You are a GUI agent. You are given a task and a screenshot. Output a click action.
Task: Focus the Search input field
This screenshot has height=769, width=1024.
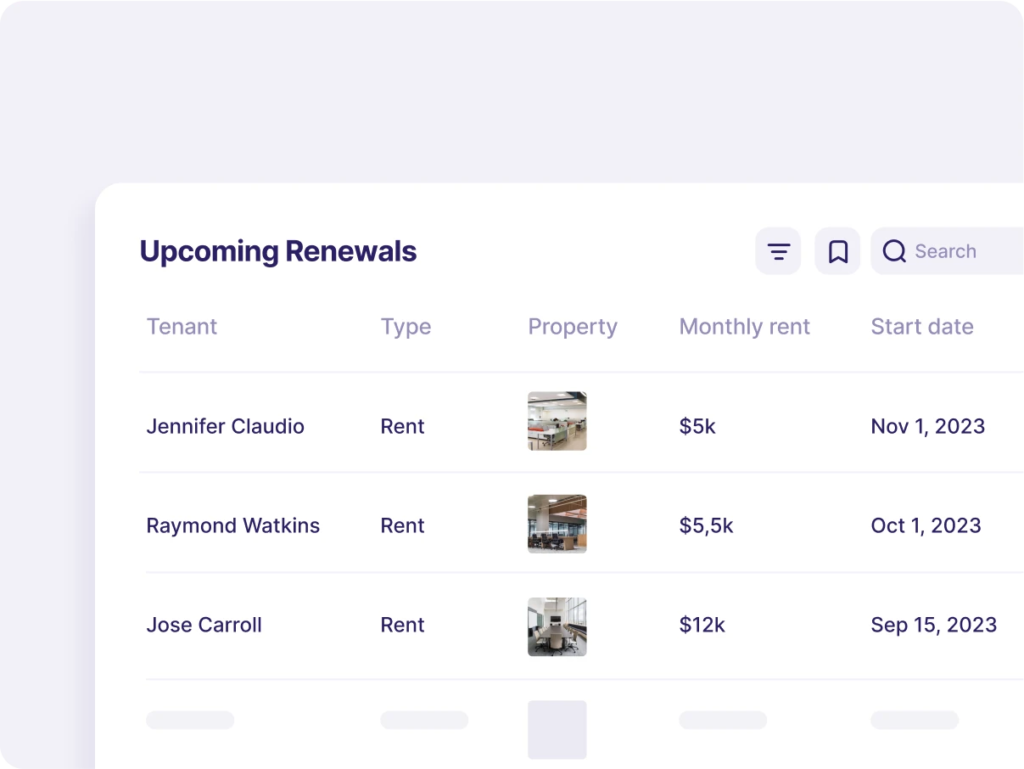[948, 251]
